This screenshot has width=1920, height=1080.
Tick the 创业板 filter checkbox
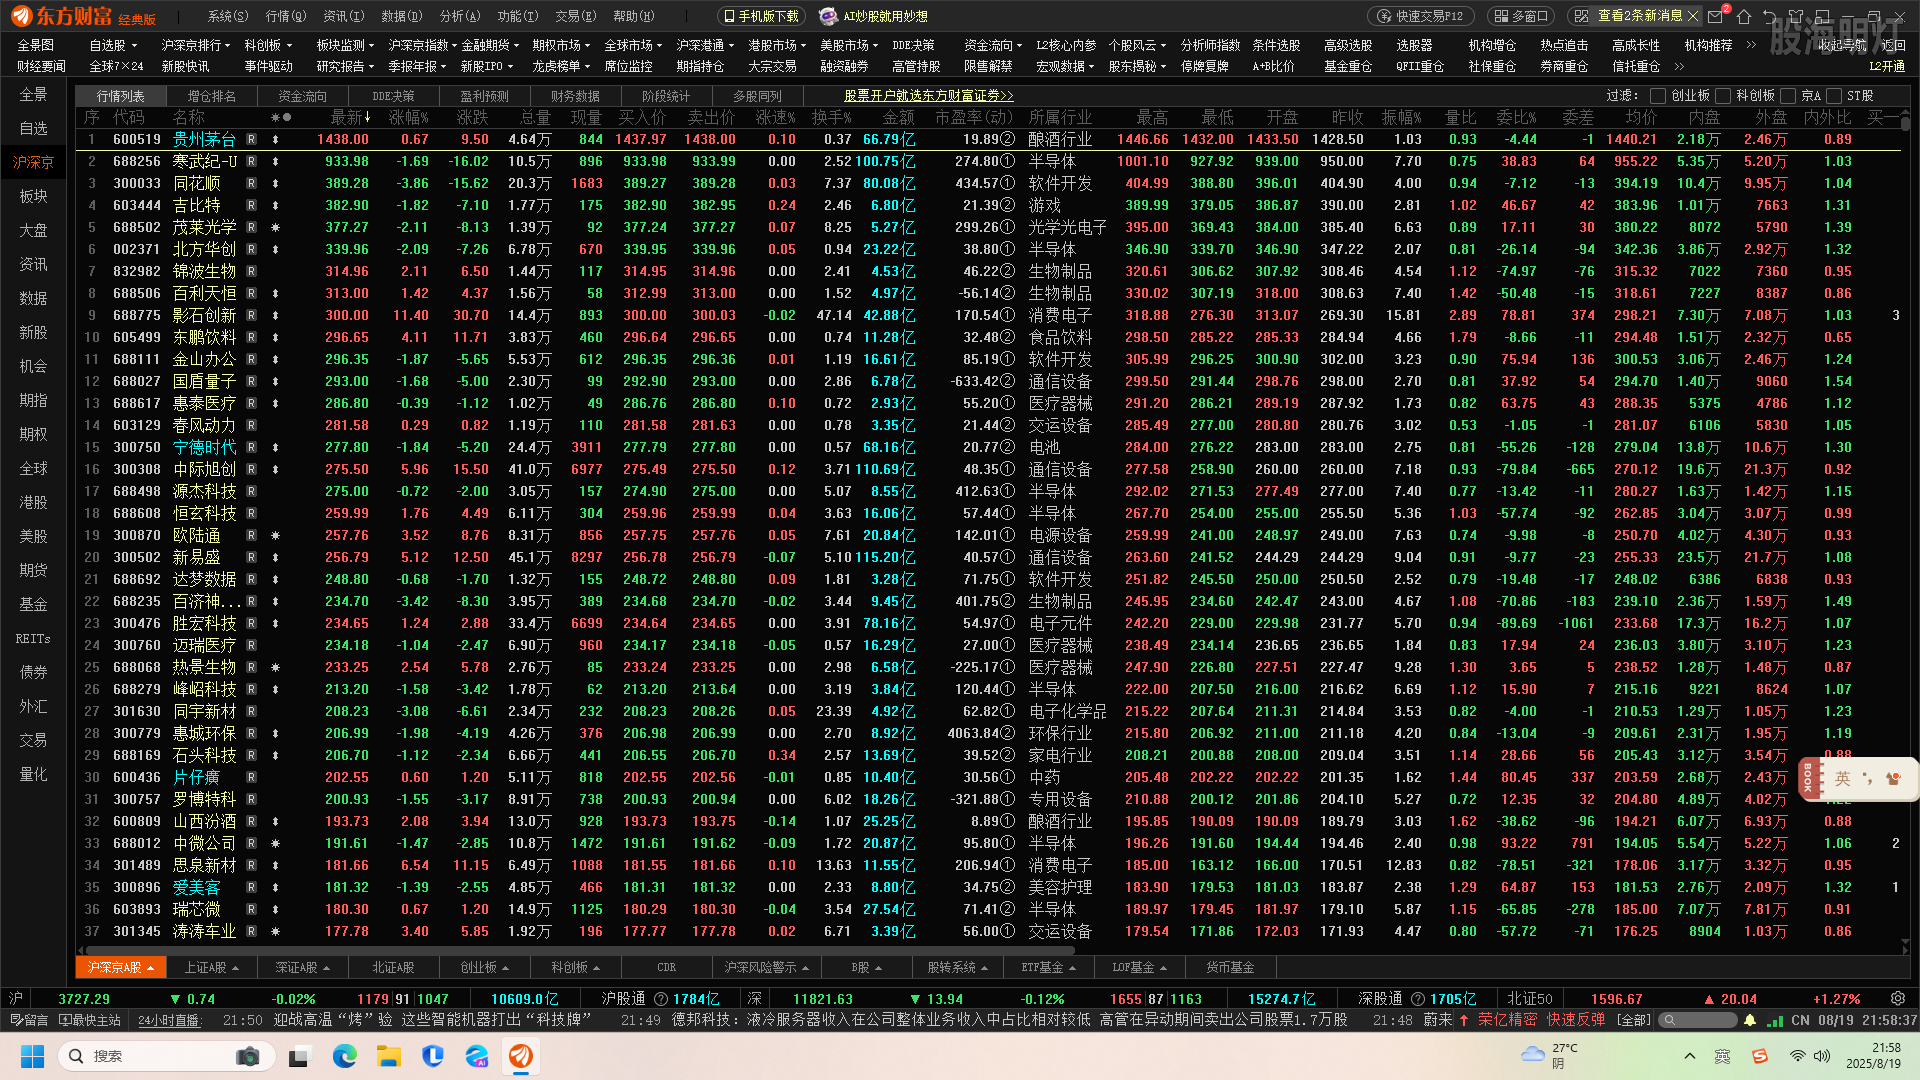(x=1658, y=96)
